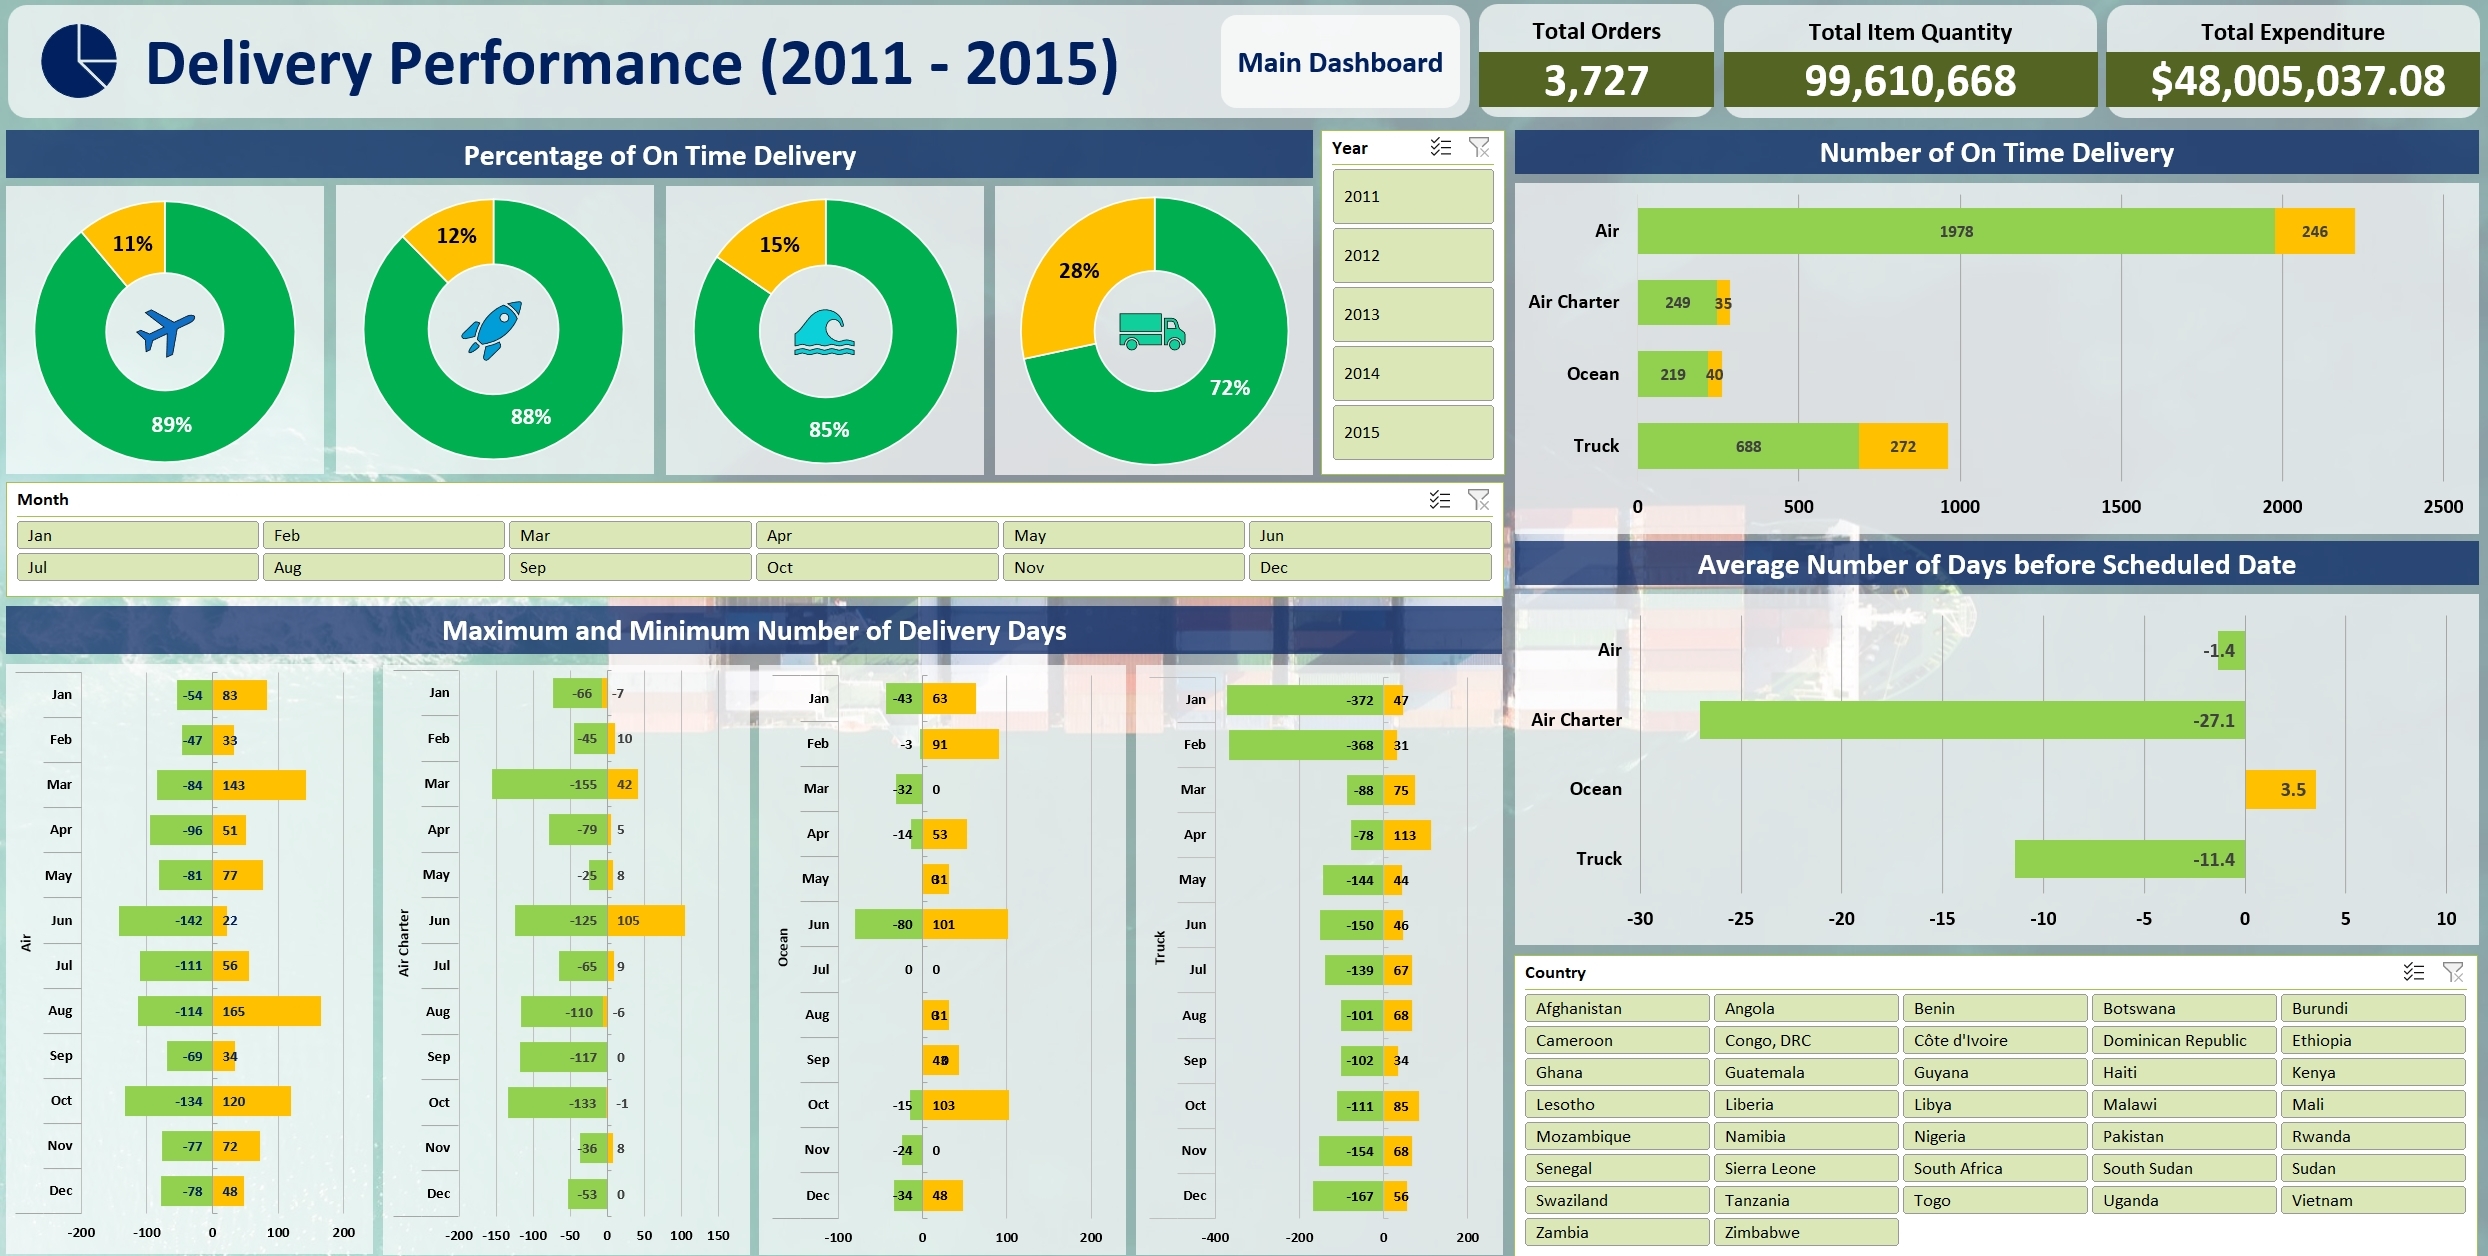The image size is (2488, 1256).
Task: Select Jan in the Month slicer
Action: tap(137, 535)
